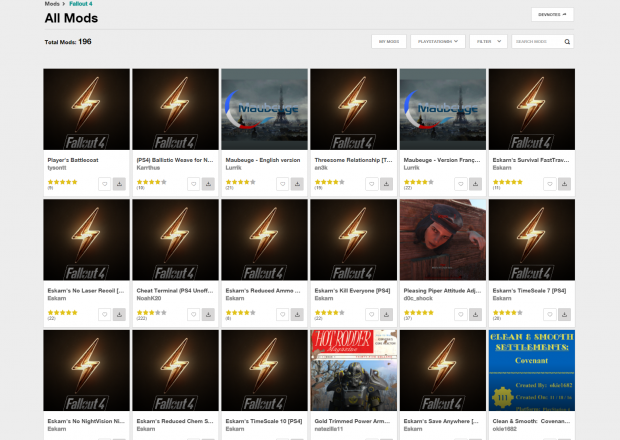Click author name natezilla11
This screenshot has width=620, height=440.
point(329,429)
